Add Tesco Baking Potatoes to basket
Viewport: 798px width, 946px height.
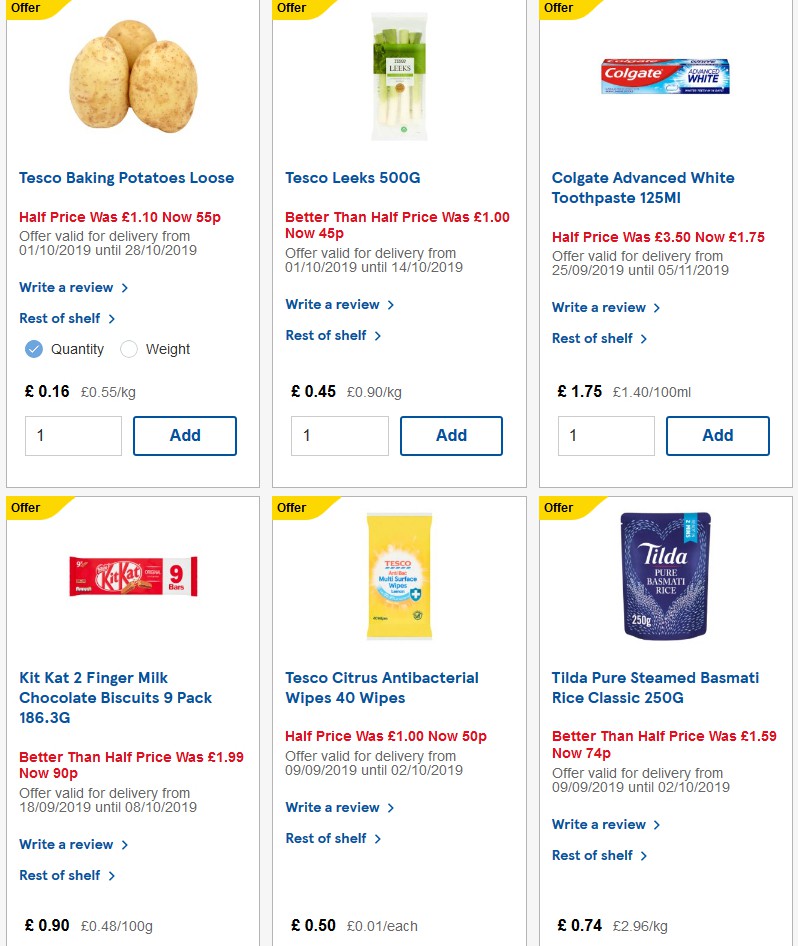[x=185, y=435]
